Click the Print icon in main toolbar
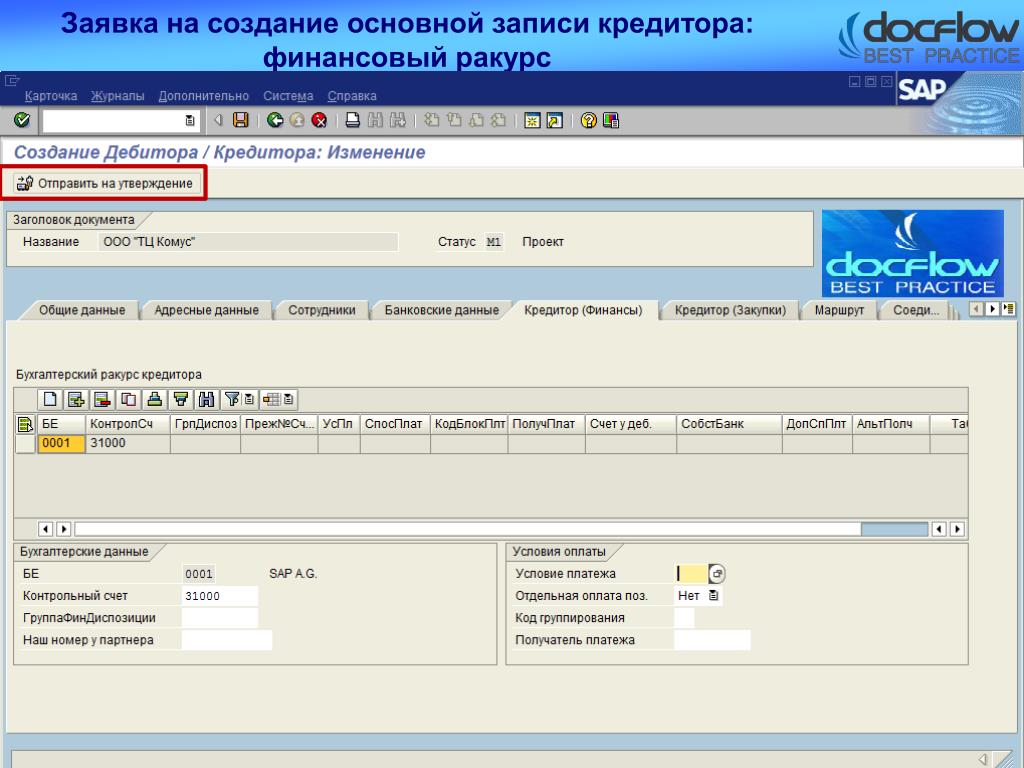The width and height of the screenshot is (1024, 768). pos(353,120)
